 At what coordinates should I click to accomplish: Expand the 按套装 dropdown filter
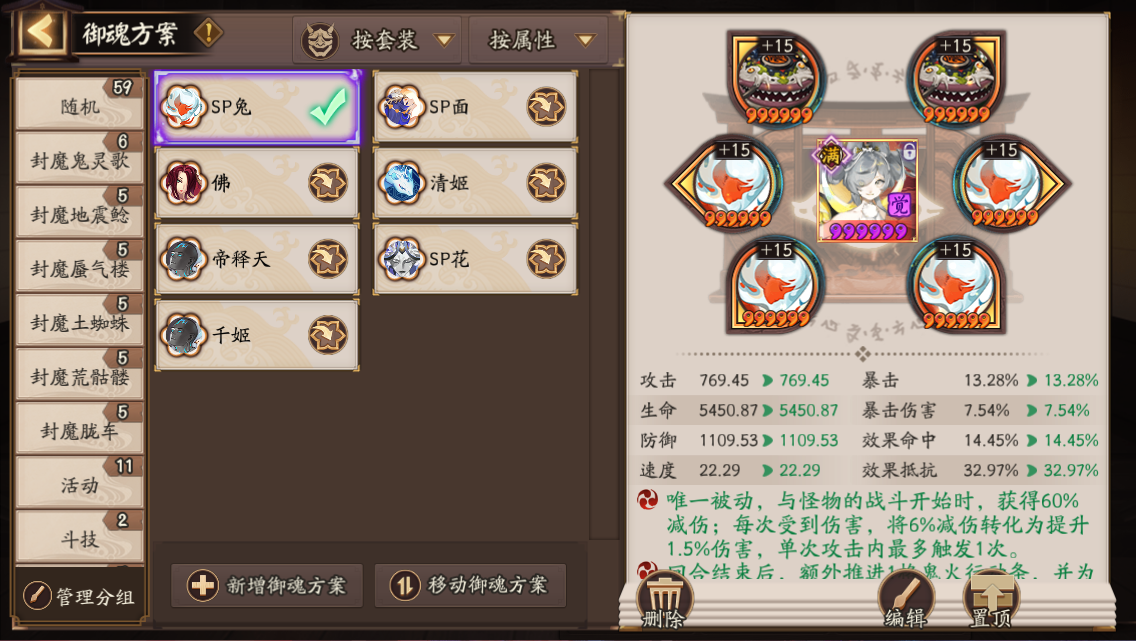coord(377,40)
